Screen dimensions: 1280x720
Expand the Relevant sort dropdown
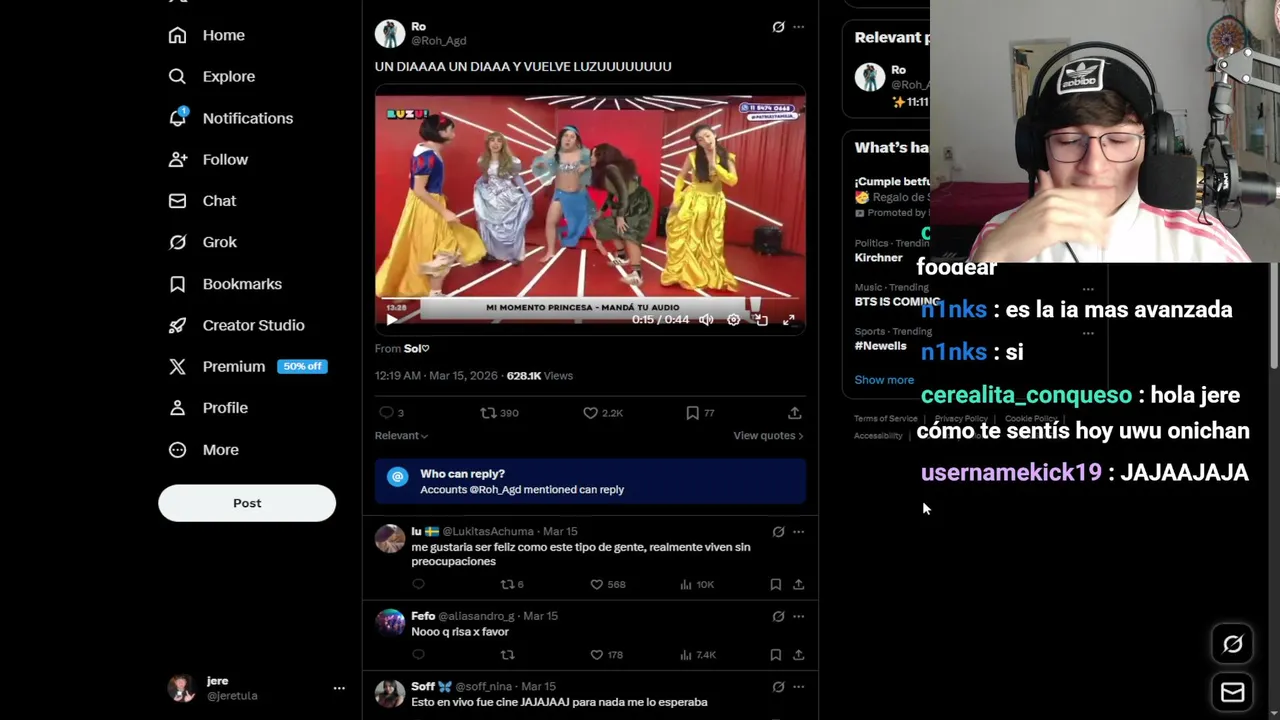401,435
